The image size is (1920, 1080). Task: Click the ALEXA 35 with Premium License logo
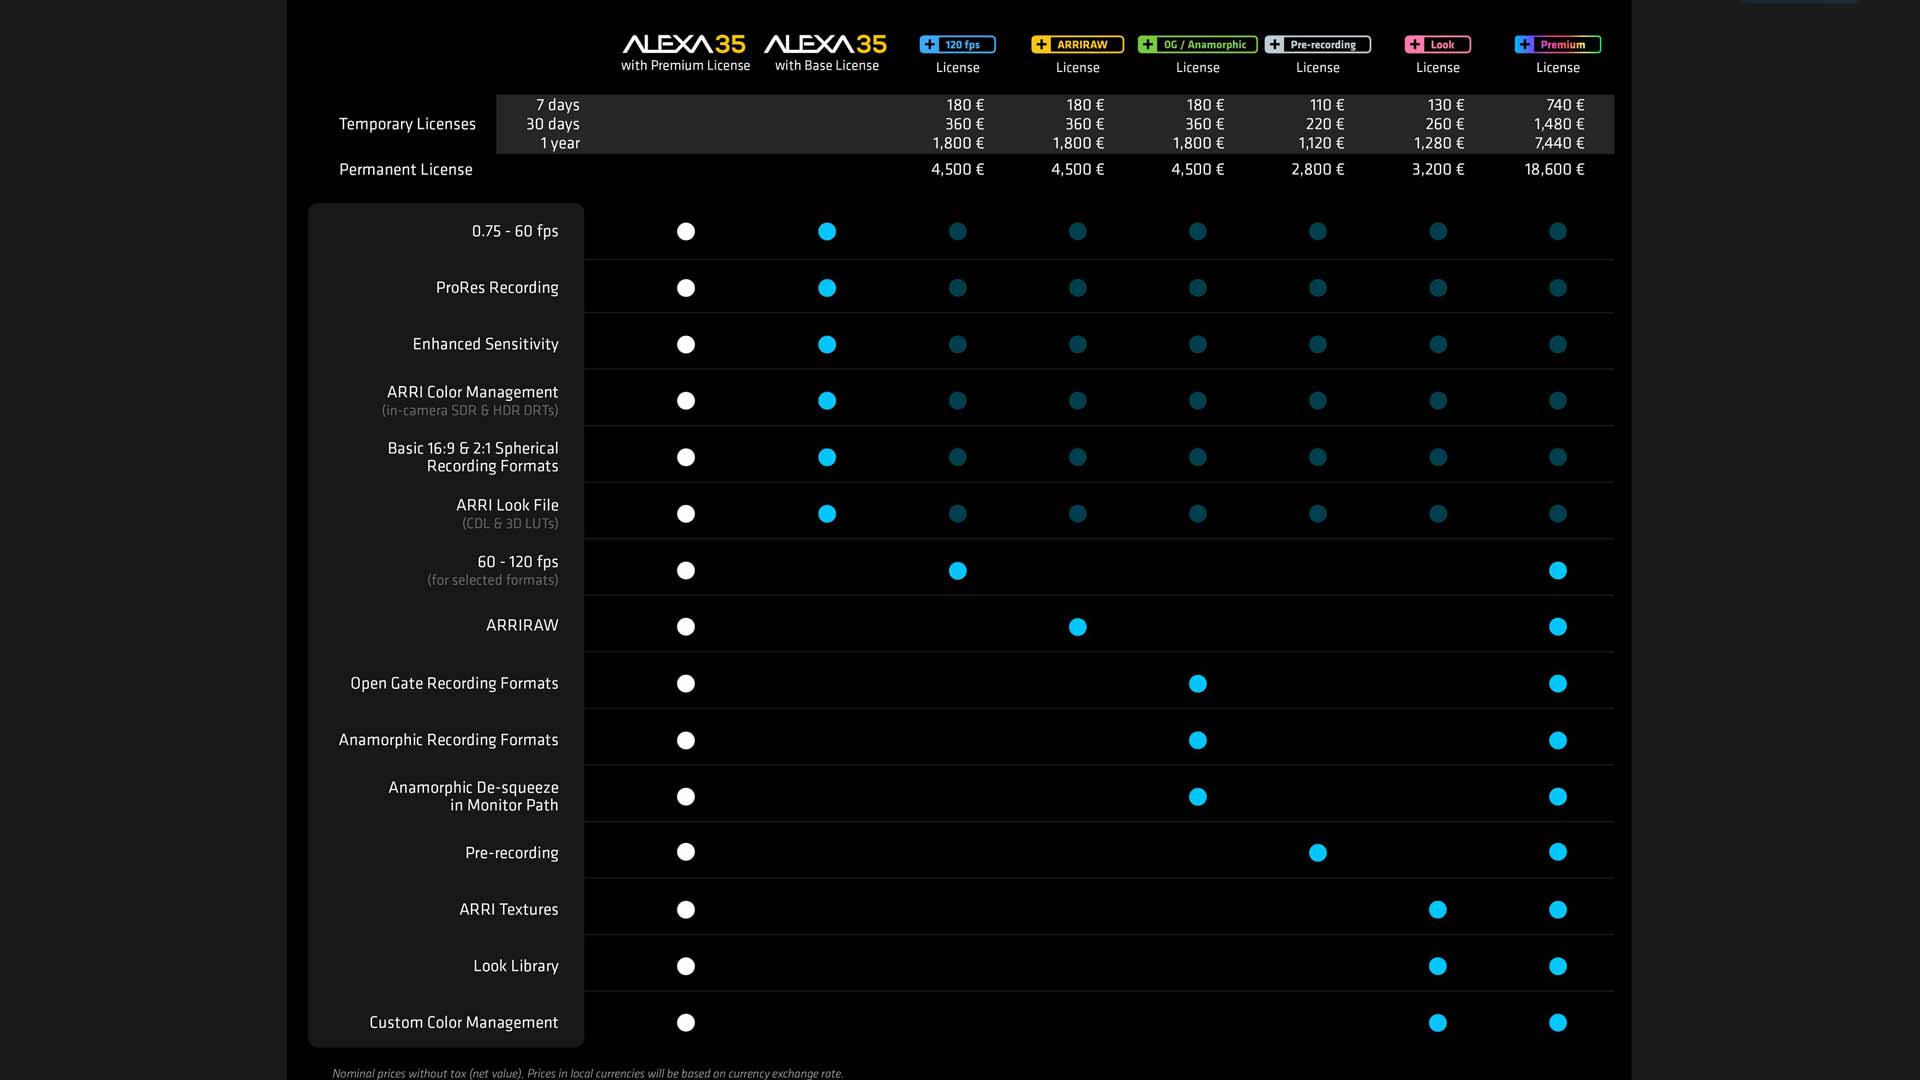pos(685,45)
